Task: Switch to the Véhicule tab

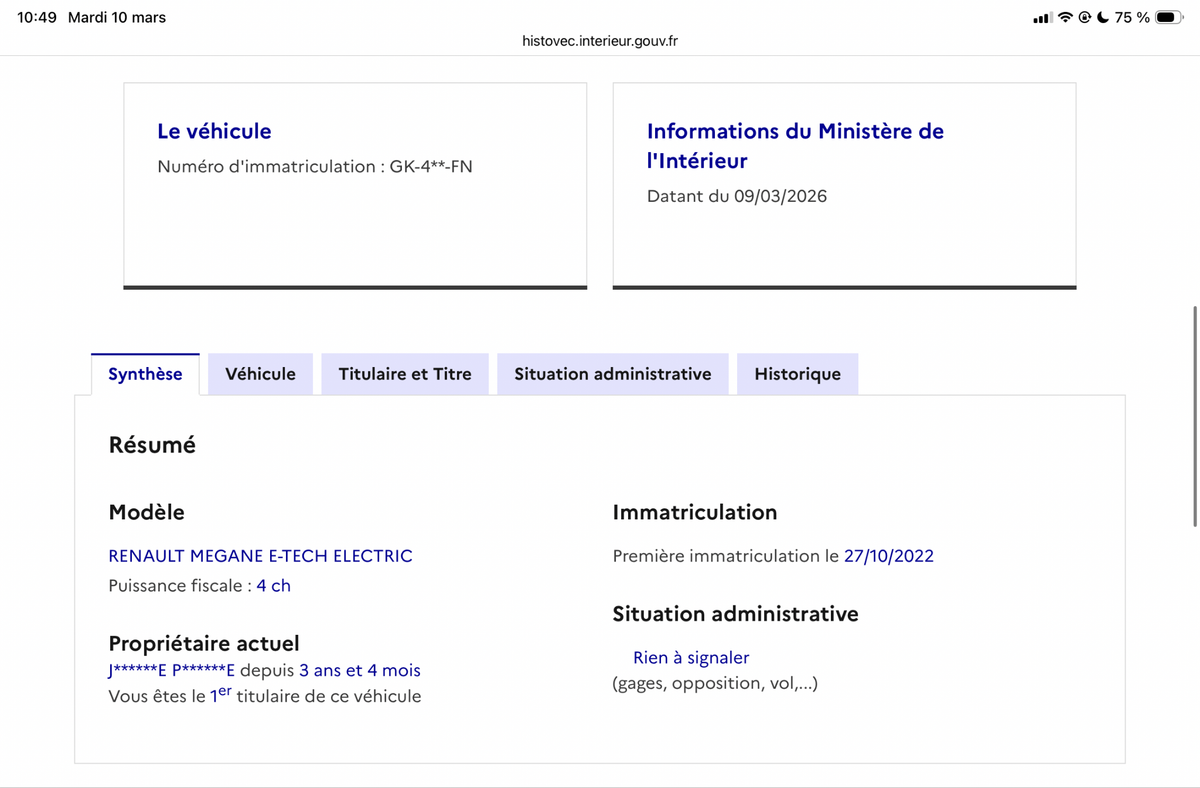Action: [260, 374]
